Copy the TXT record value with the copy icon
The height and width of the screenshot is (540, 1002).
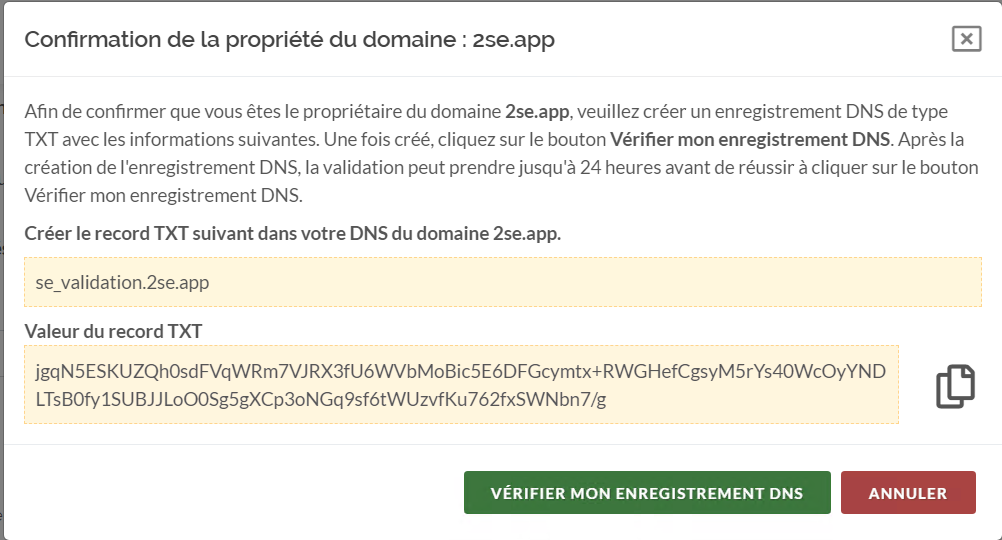click(955, 387)
